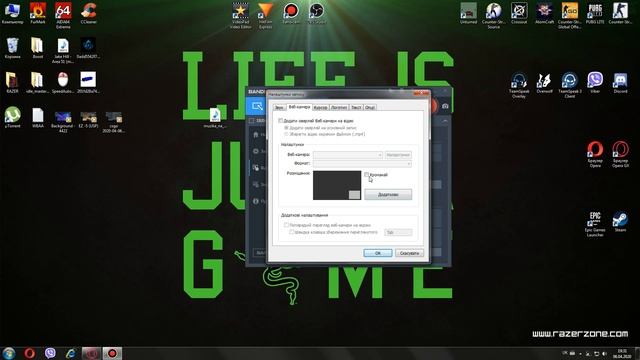Toggle the Хромакей checkbox
Image resolution: width=640 pixels, height=360 pixels.
click(367, 175)
